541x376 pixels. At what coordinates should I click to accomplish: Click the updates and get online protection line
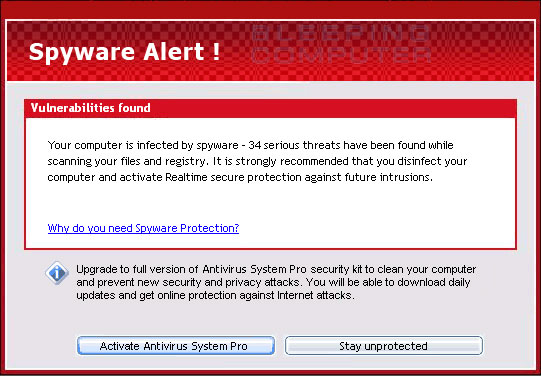(215, 295)
